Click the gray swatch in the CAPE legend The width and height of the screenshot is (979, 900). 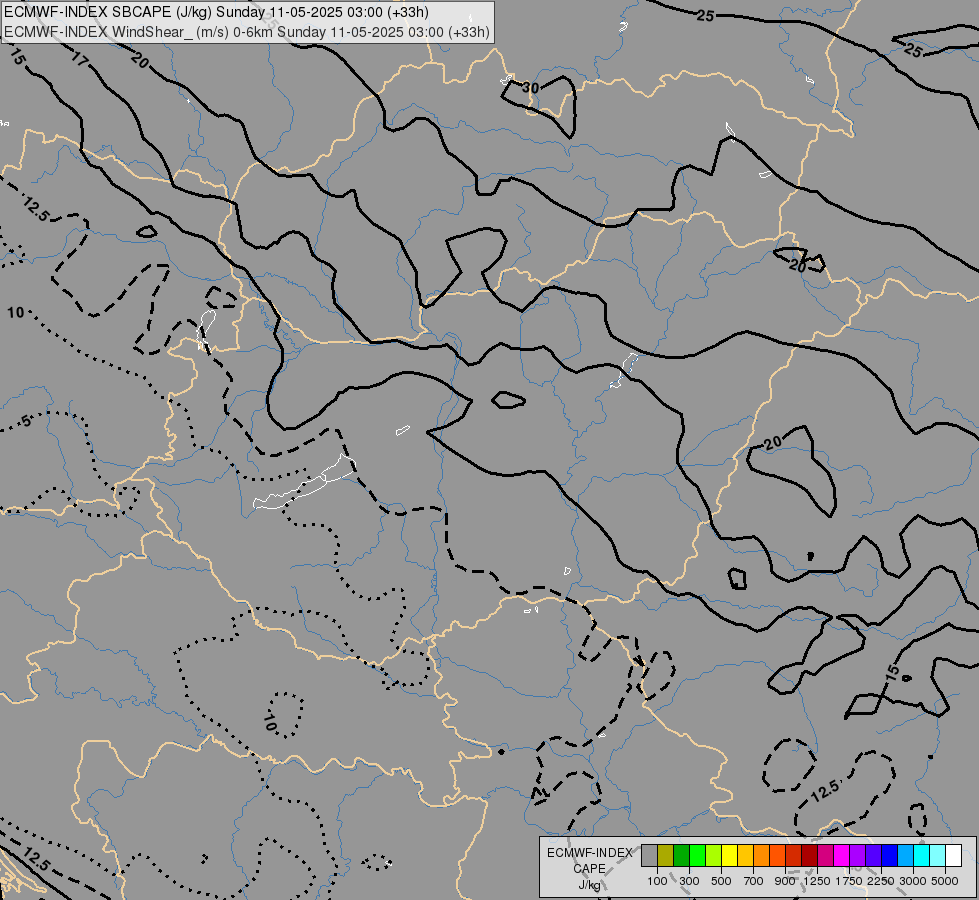pyautogui.click(x=649, y=855)
